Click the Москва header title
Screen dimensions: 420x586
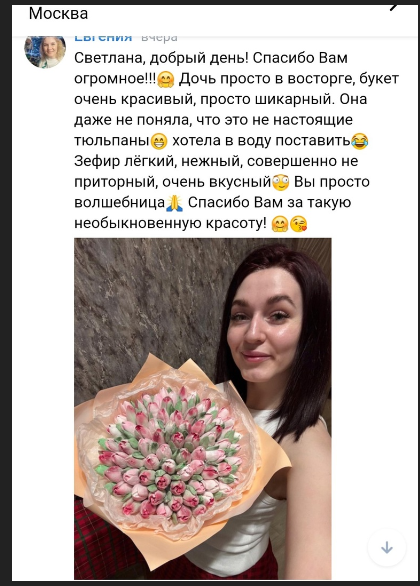pyautogui.click(x=58, y=13)
